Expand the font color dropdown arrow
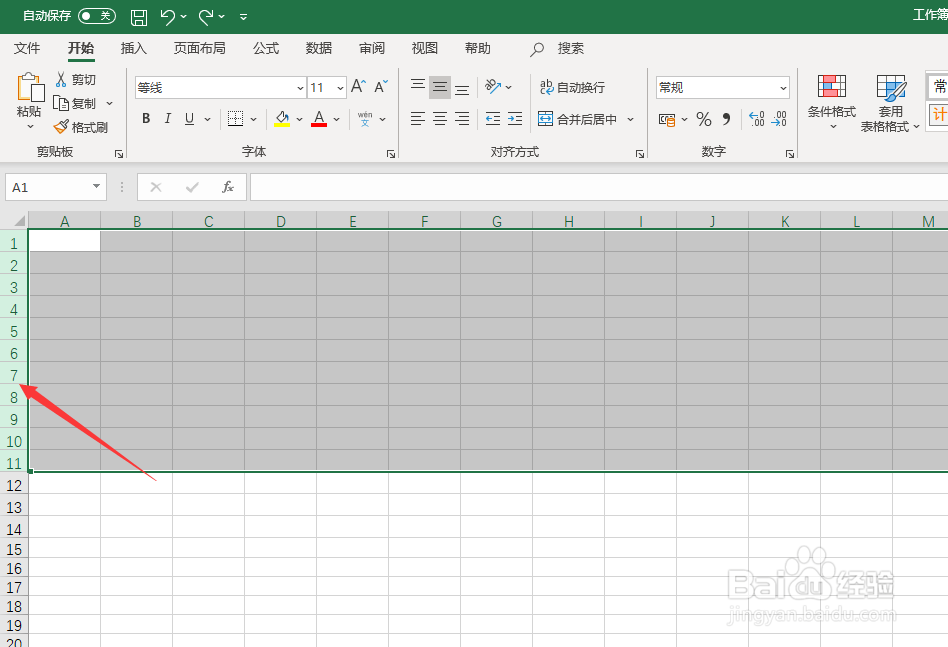 click(337, 119)
